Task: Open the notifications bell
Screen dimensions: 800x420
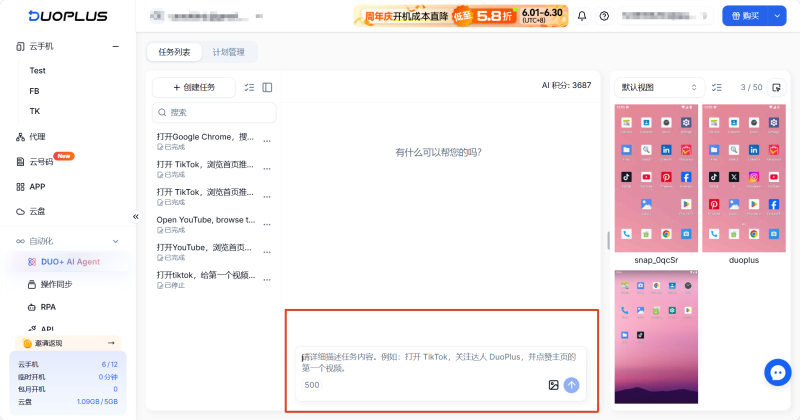Action: point(582,16)
